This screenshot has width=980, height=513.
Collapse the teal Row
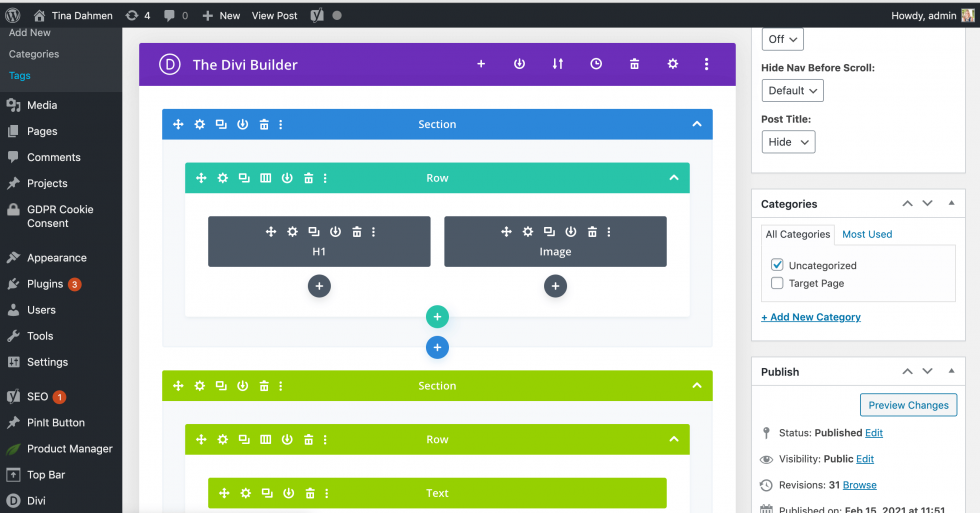pyautogui.click(x=674, y=178)
